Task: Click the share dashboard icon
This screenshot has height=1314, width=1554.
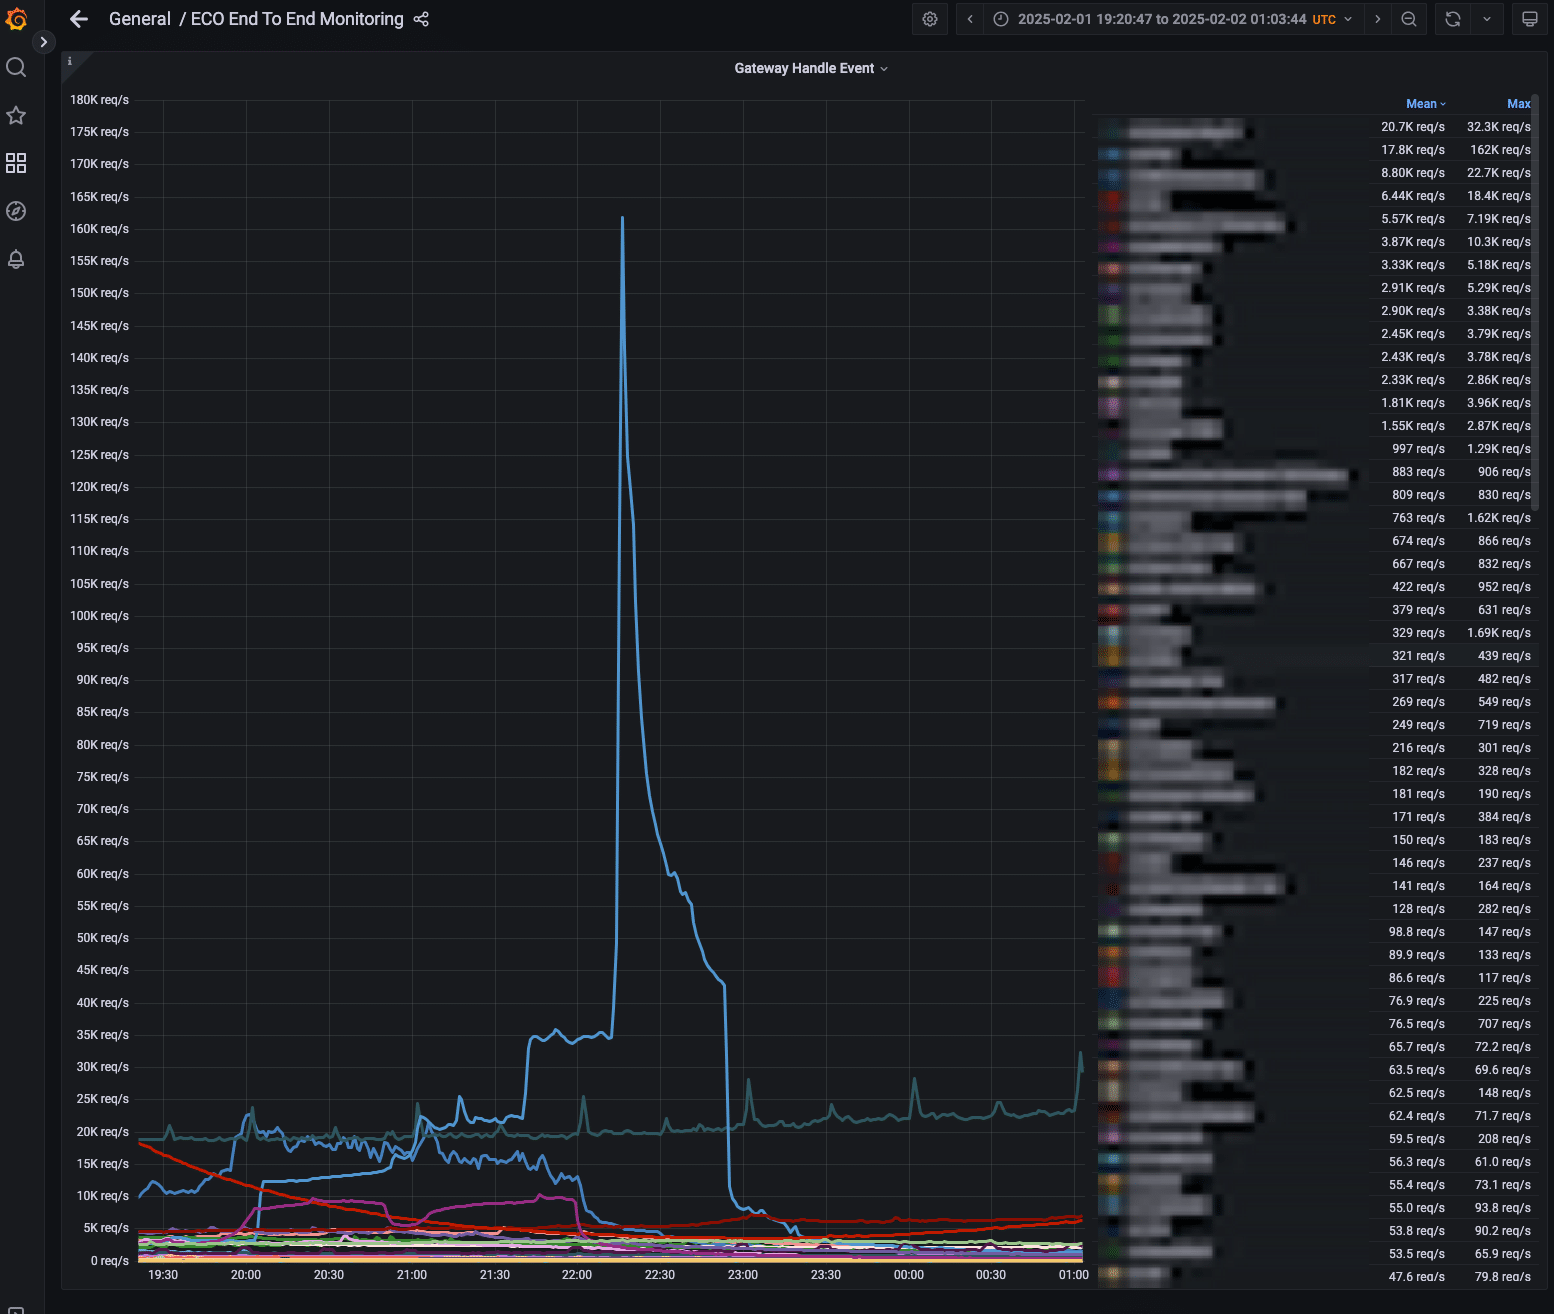Action: 421,19
